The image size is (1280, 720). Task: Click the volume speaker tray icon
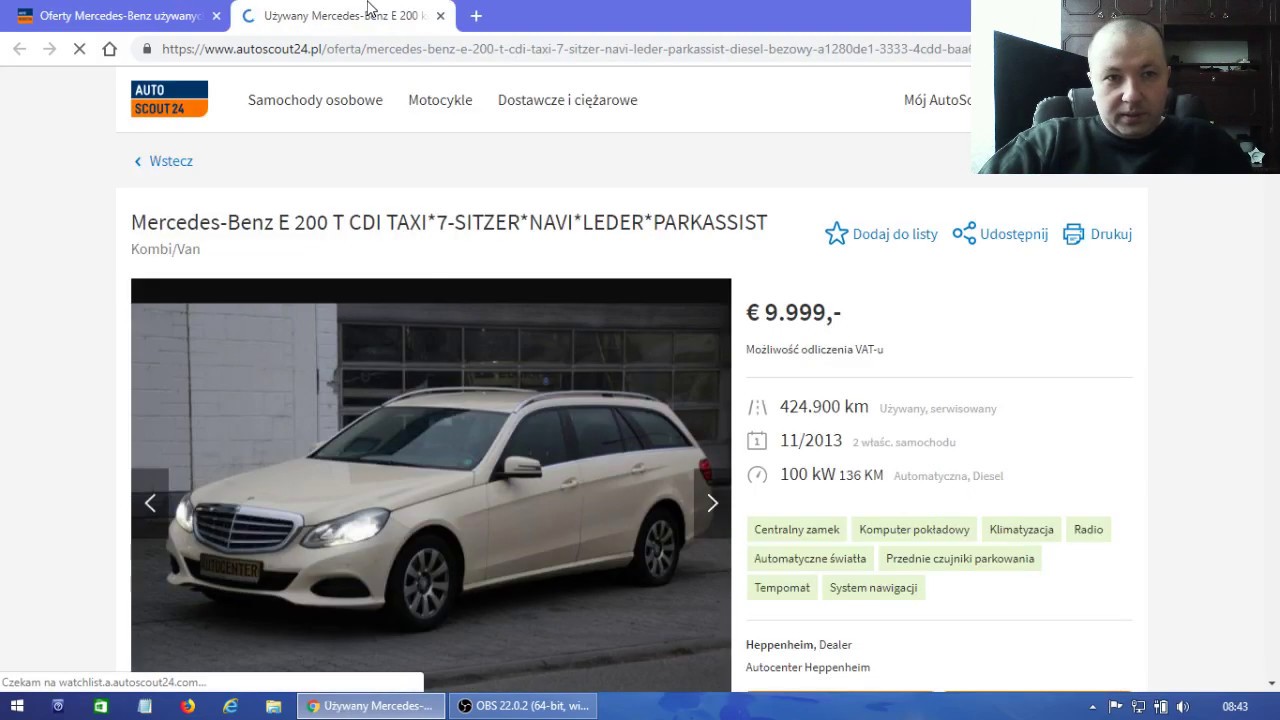(x=1183, y=707)
